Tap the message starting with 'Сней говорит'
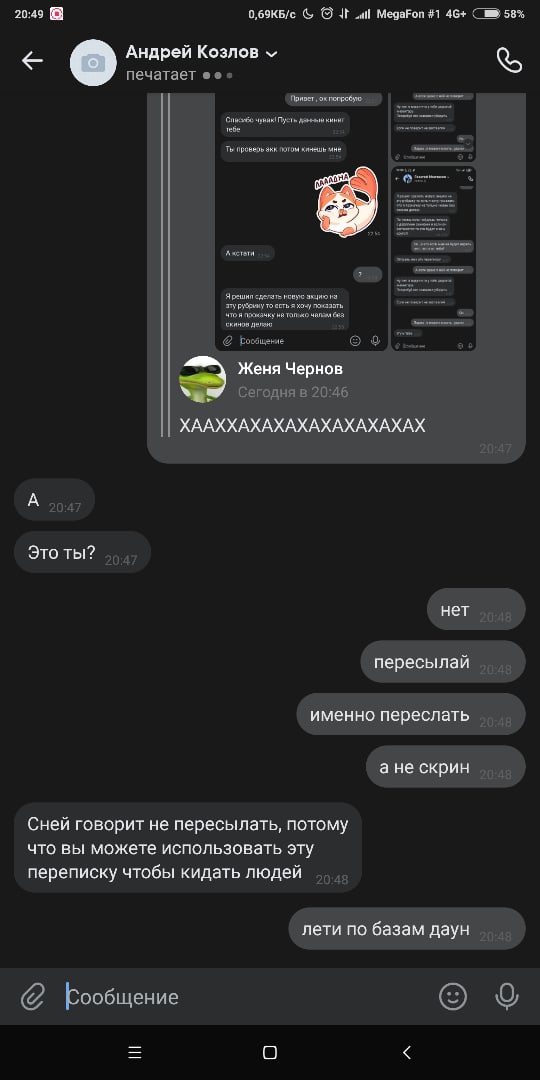540x1080 pixels. [x=188, y=848]
